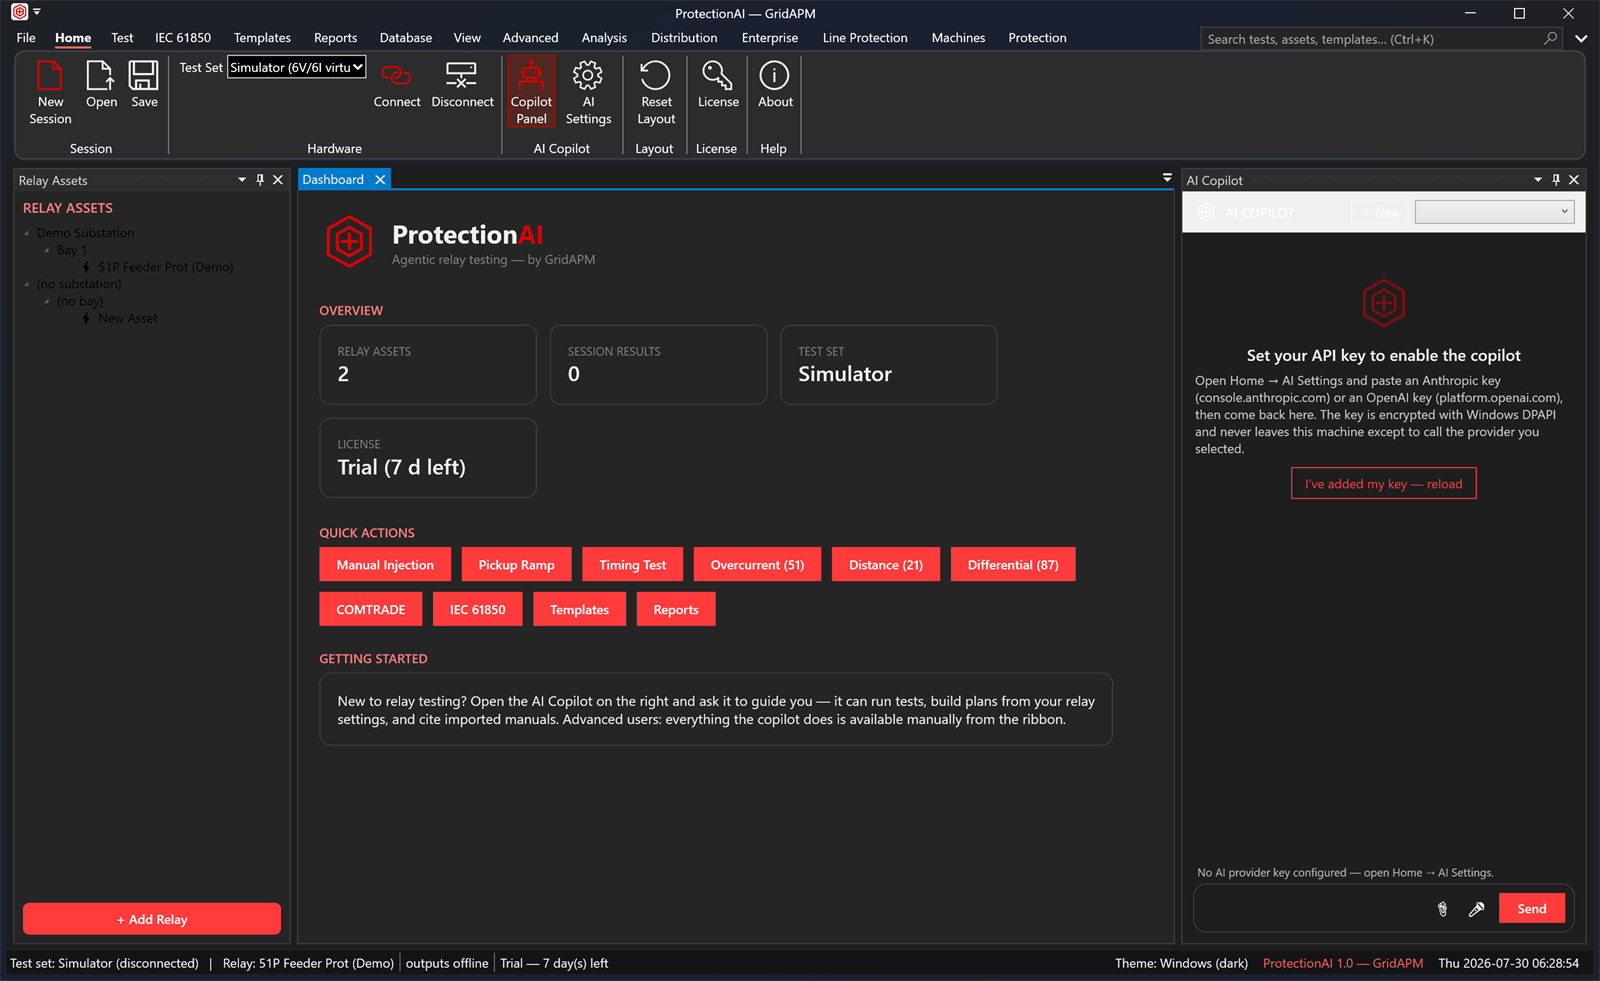This screenshot has height=981, width=1600.
Task: Switch to the IEC 61850 ribbon tab
Action: tap(183, 38)
